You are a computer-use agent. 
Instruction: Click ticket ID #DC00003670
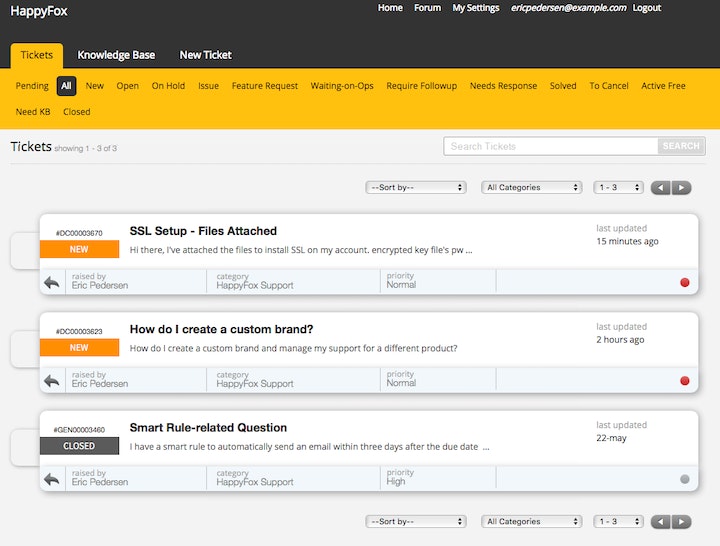point(79,233)
